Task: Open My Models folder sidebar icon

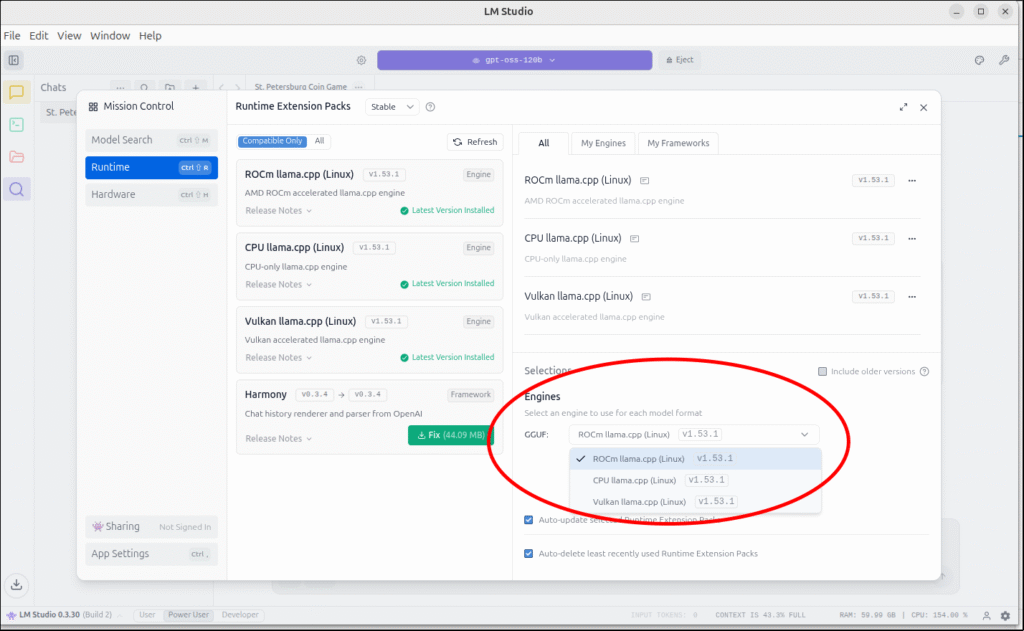Action: pos(16,157)
